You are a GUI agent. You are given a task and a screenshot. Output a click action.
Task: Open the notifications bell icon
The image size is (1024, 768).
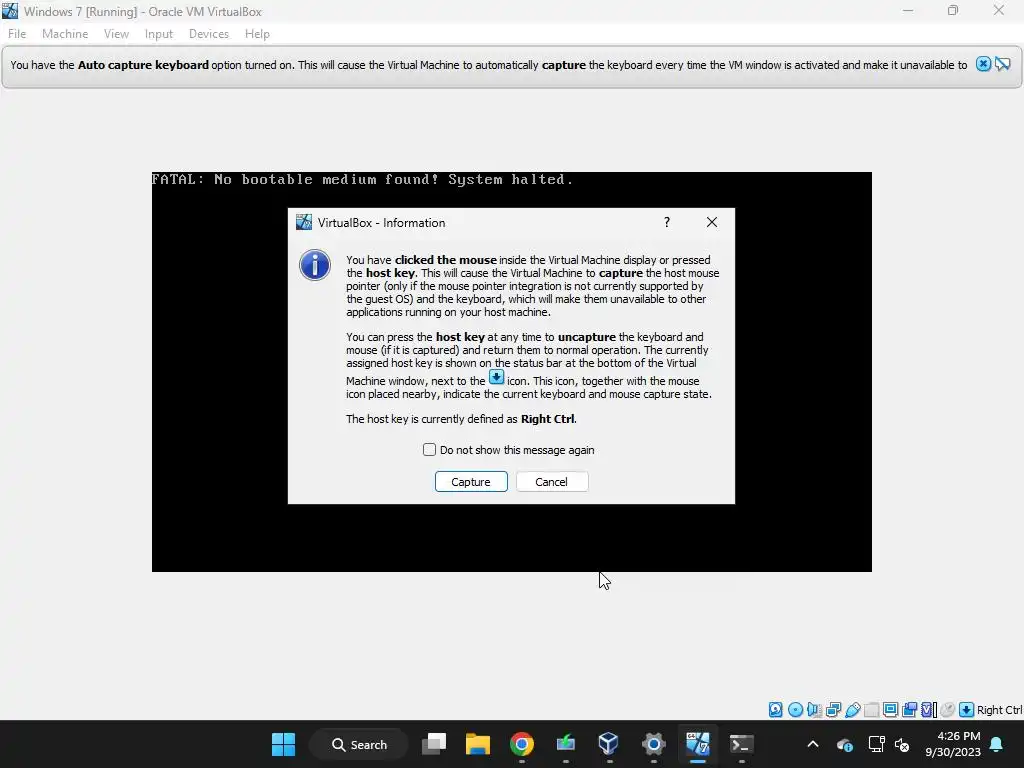pos(997,744)
